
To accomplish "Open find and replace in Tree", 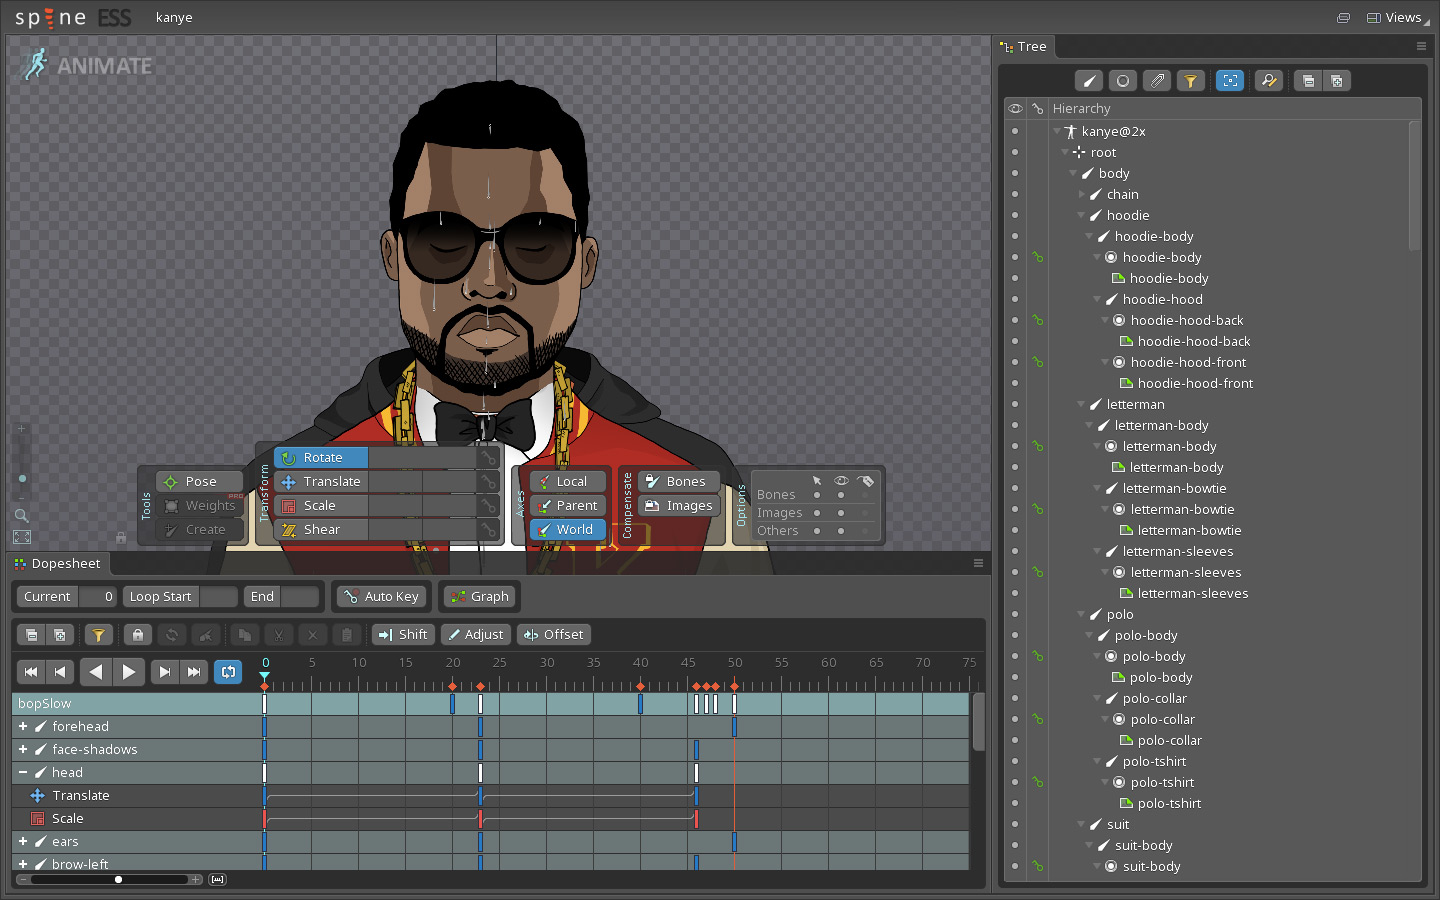I will 1269,81.
